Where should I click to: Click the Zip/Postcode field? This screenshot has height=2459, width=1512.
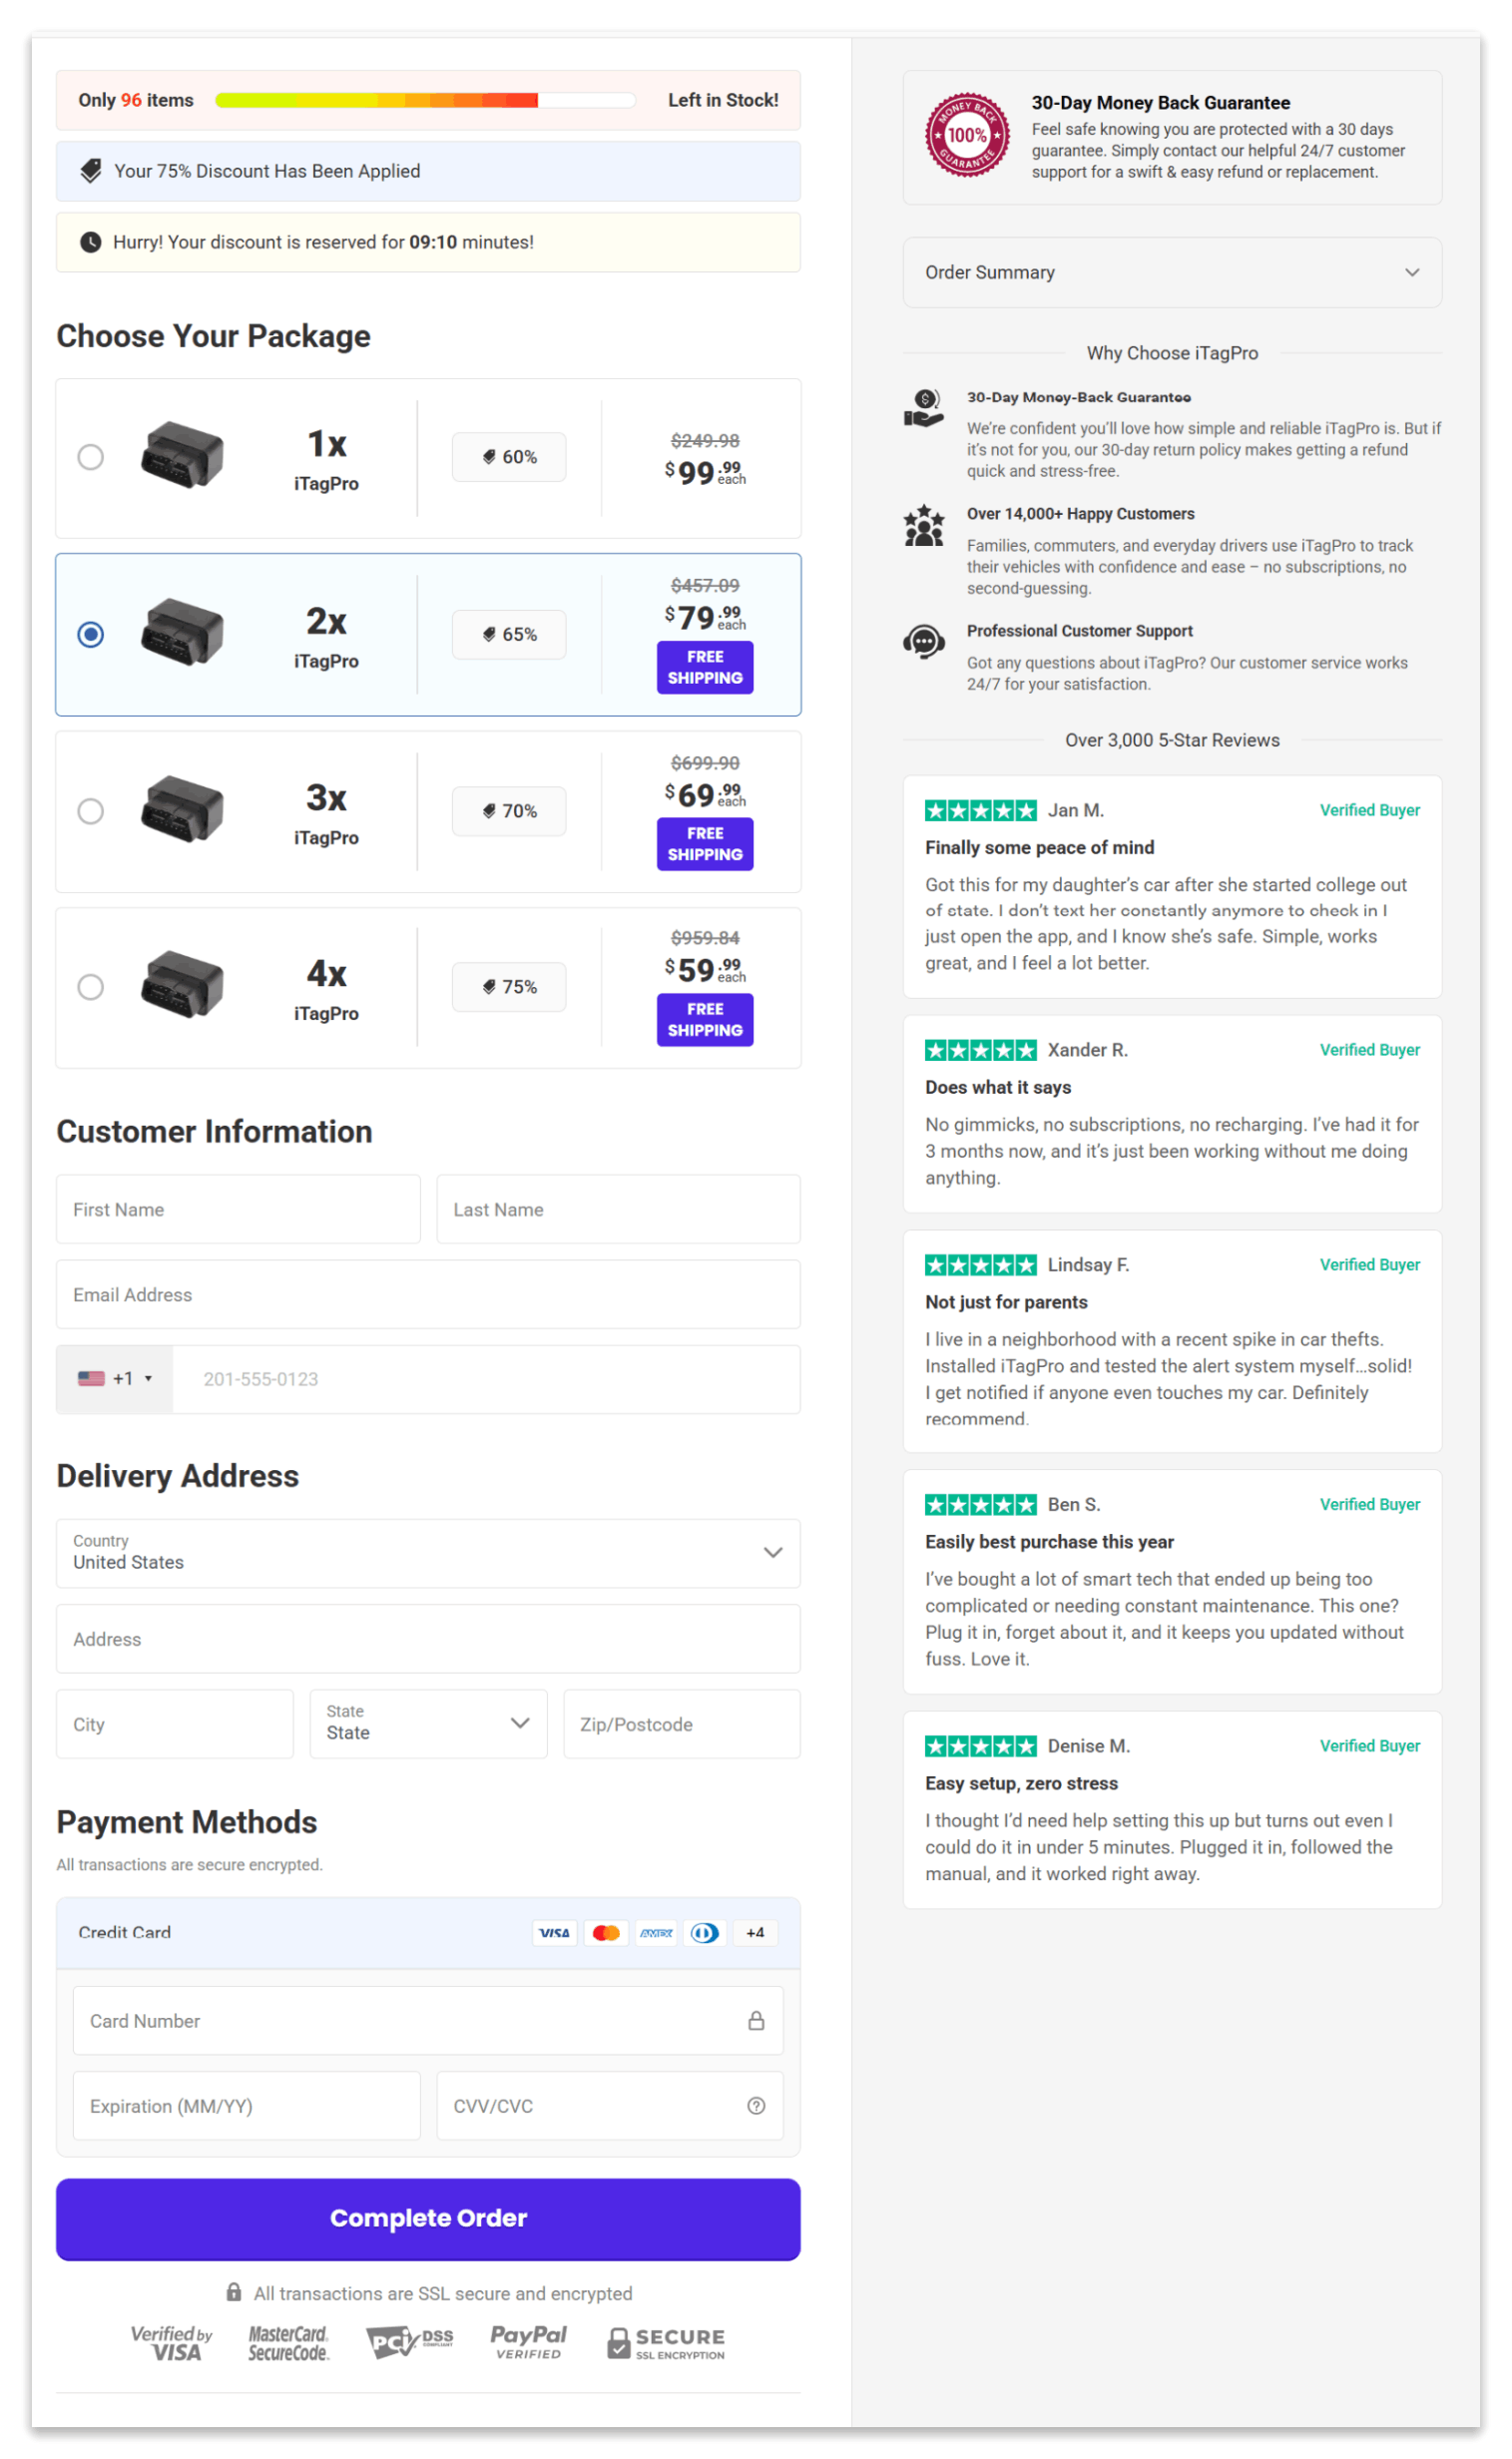click(x=682, y=1724)
